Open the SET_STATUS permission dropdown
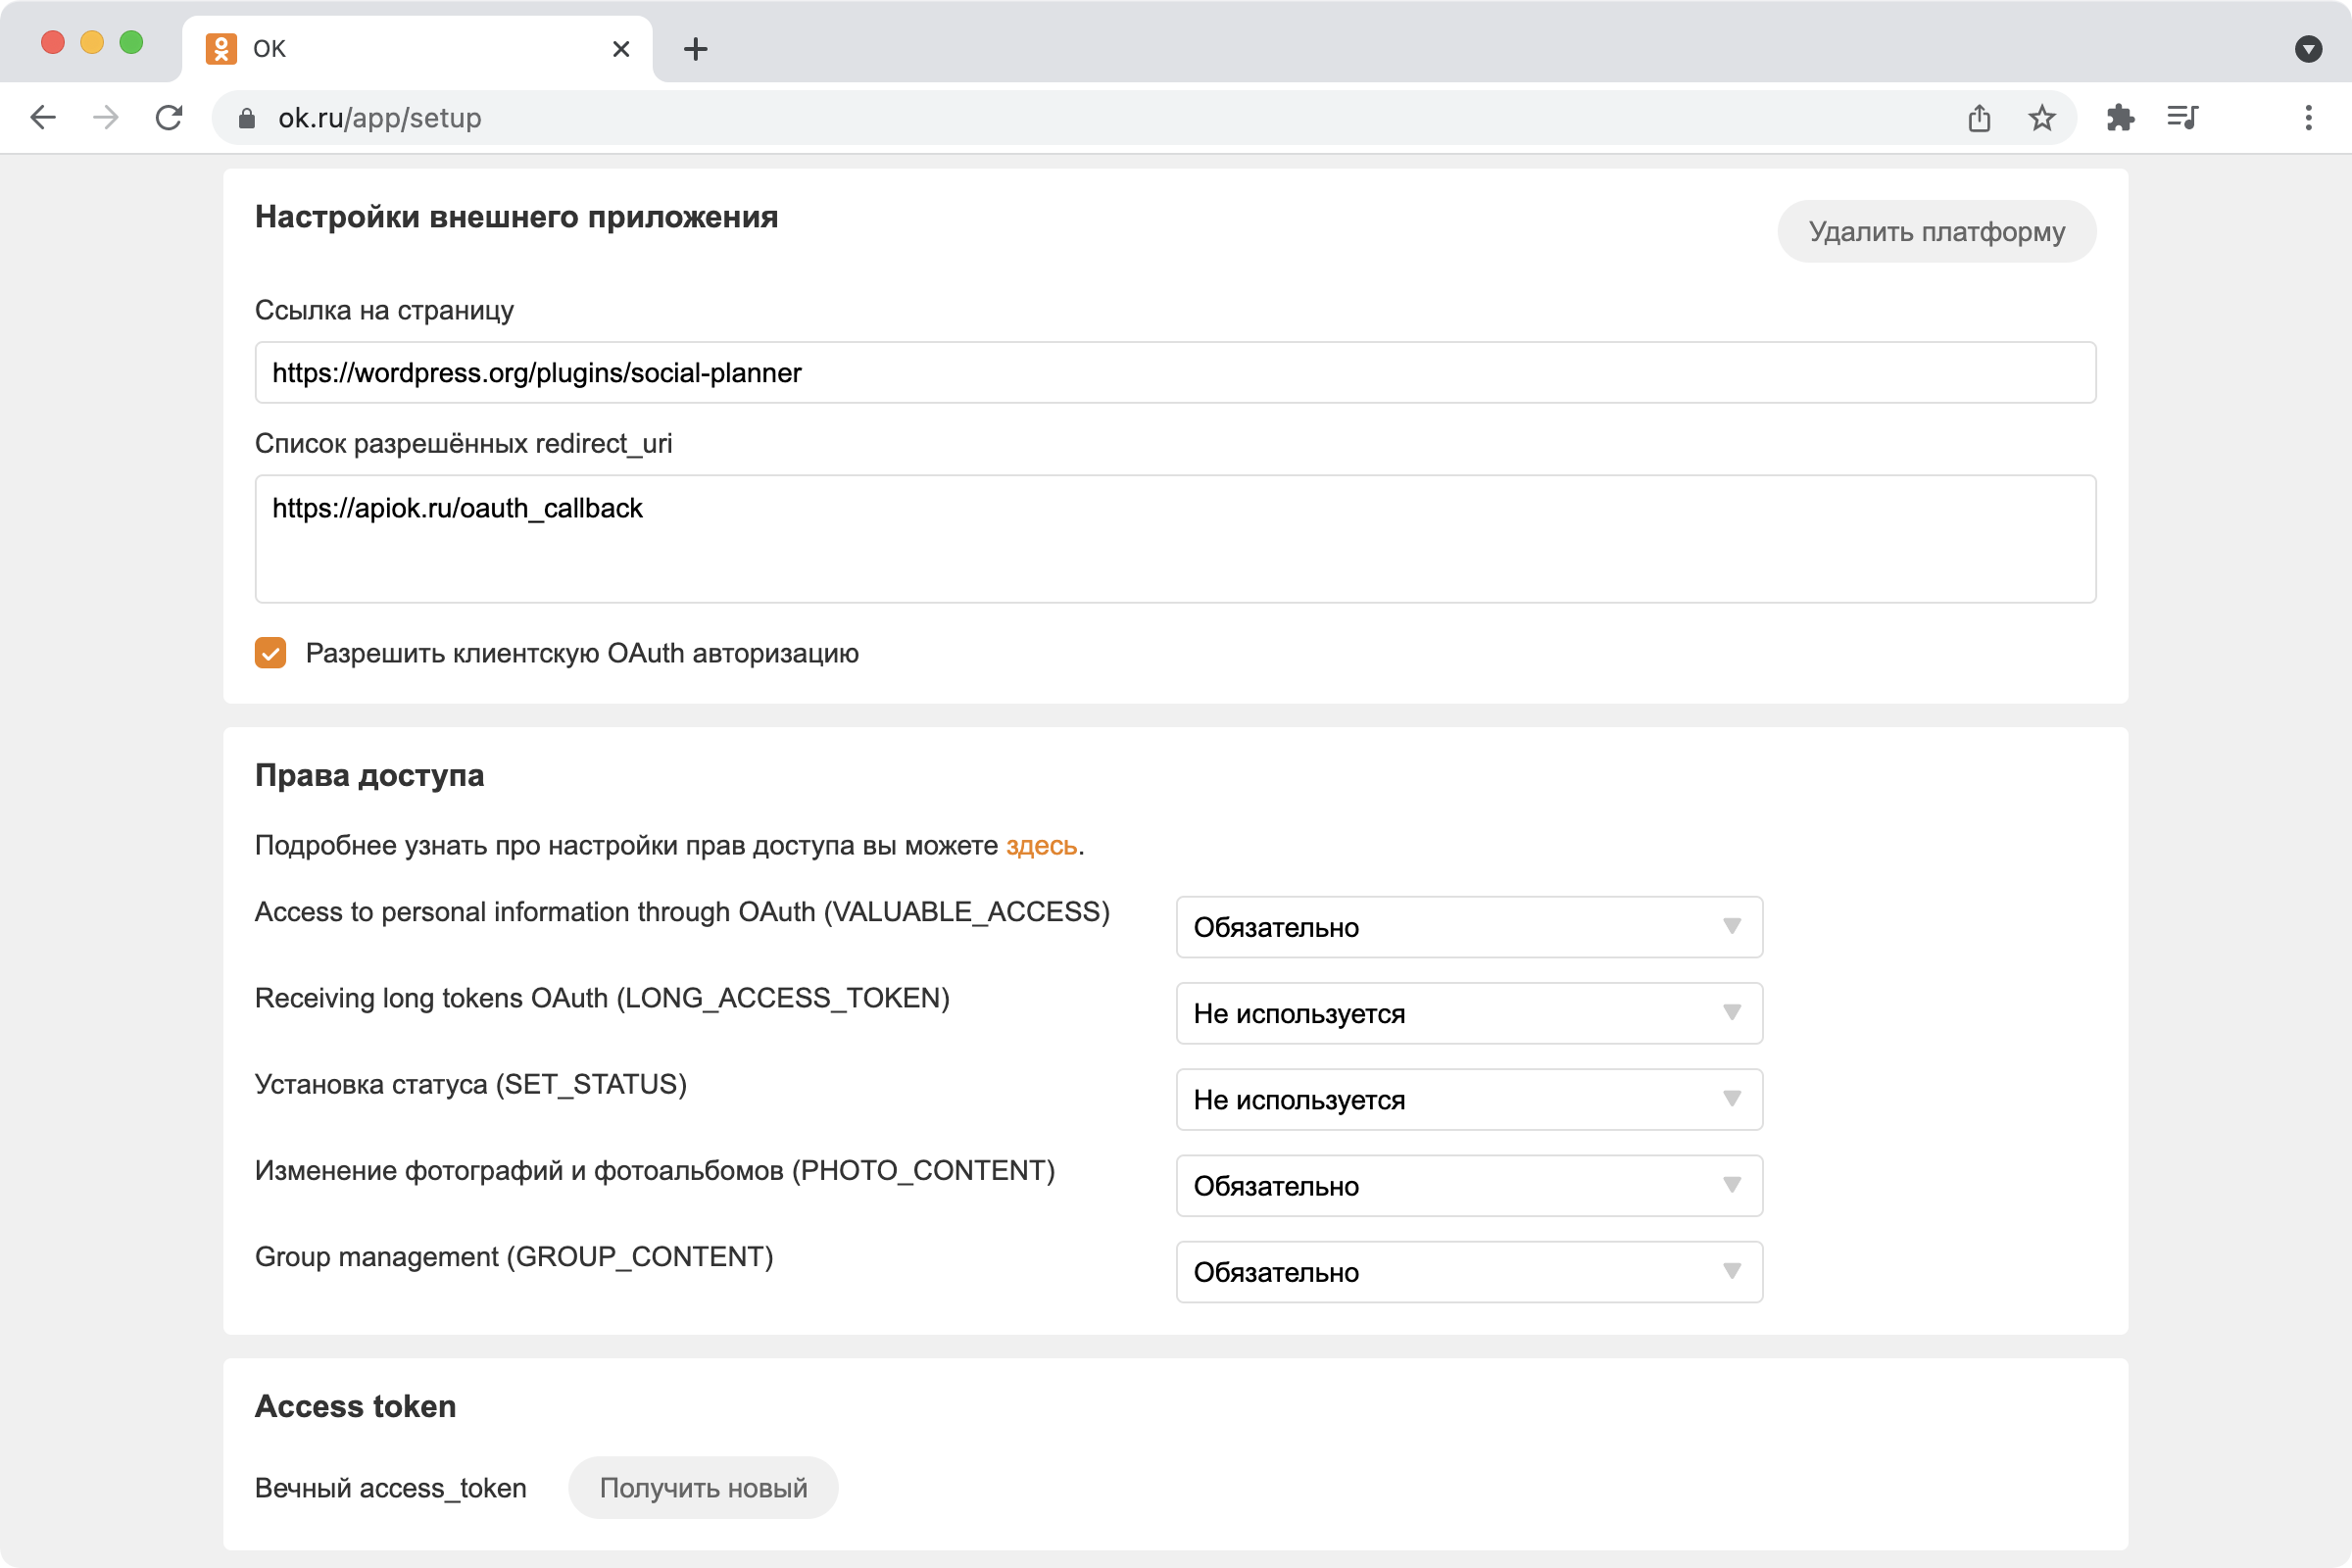 [x=1469, y=1099]
